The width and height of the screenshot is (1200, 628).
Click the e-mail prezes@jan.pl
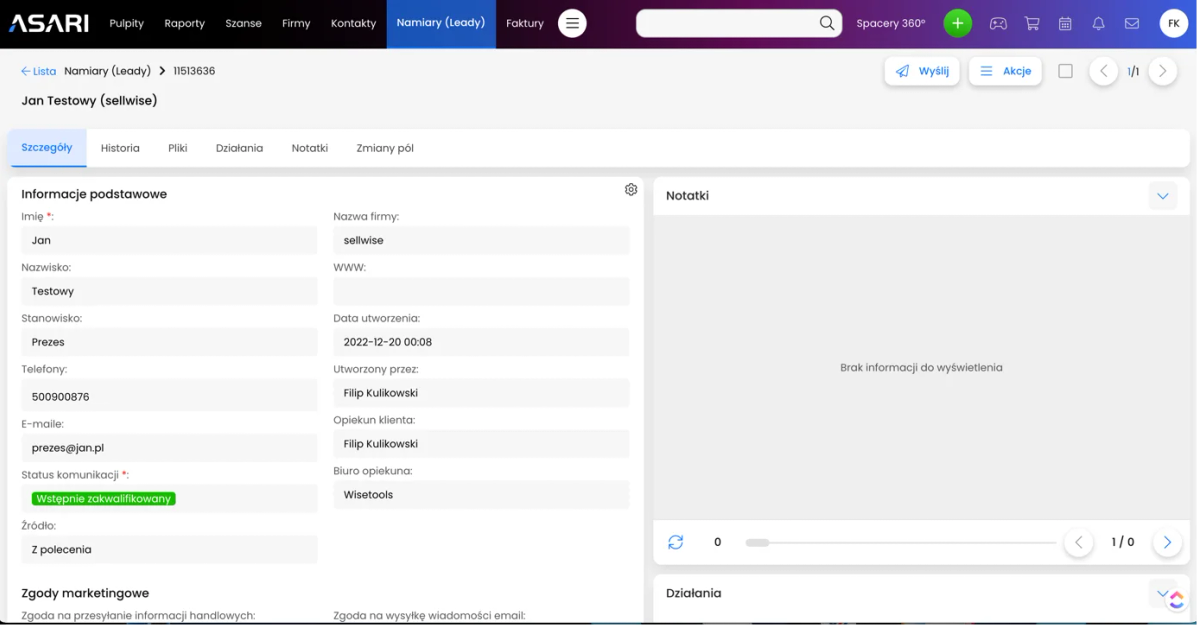point(68,448)
